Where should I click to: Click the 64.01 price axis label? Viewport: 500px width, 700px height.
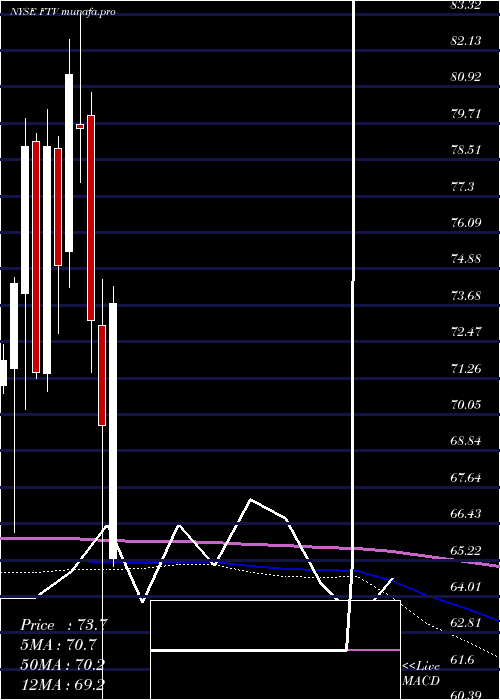tap(466, 586)
